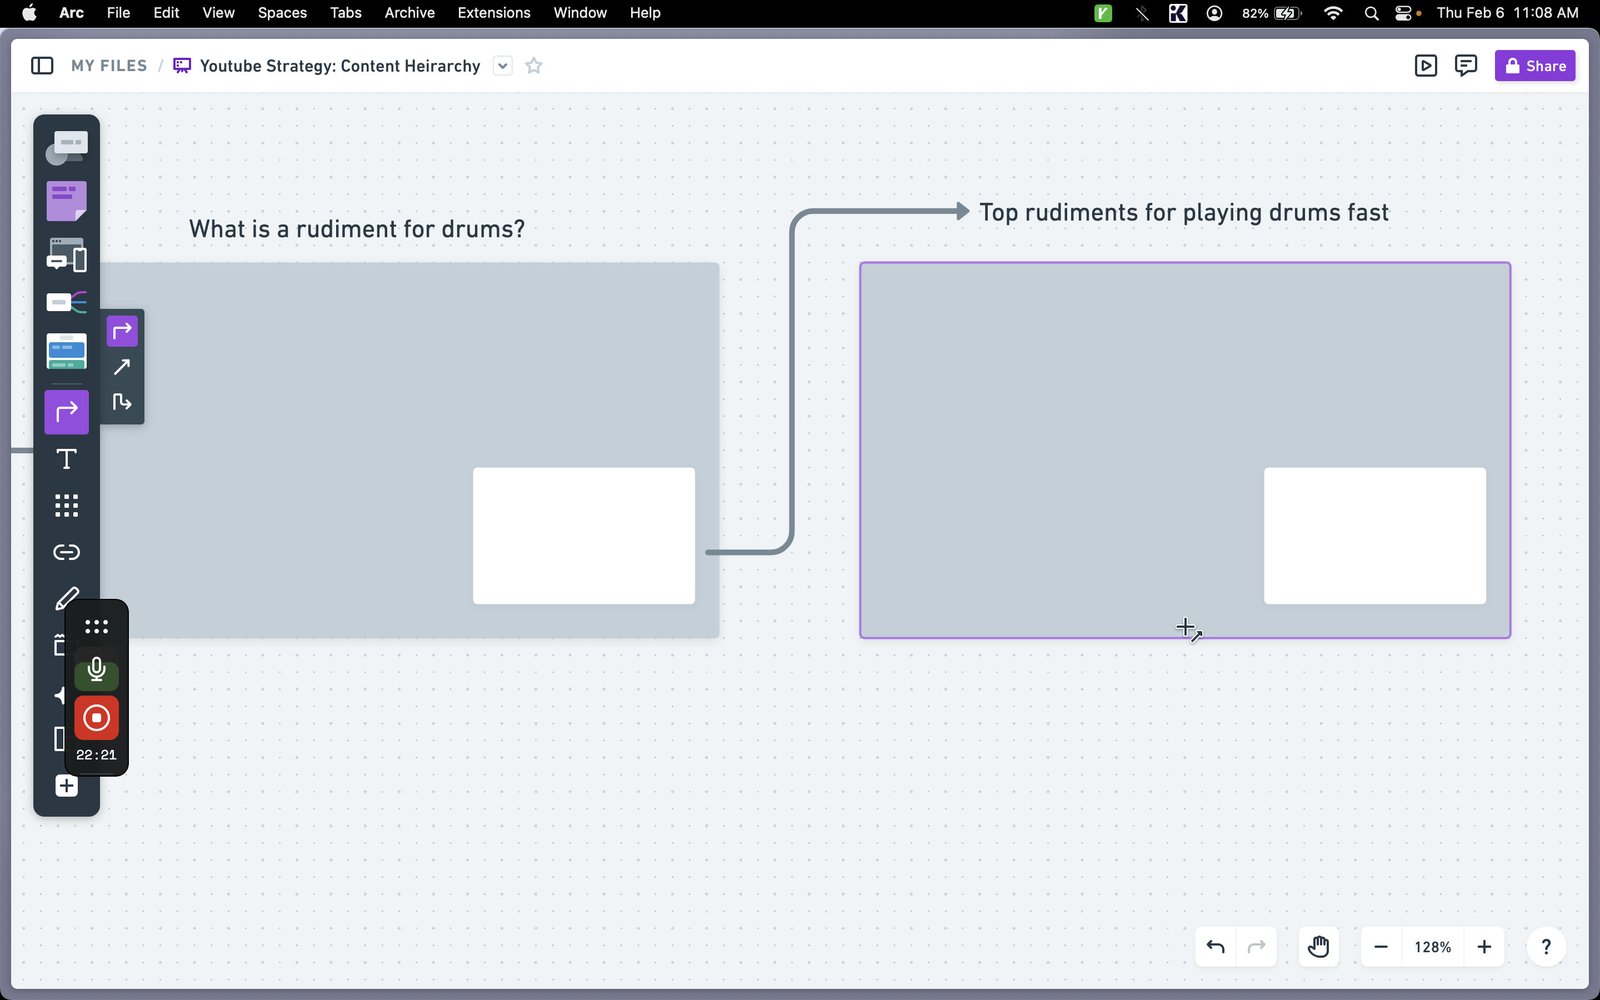This screenshot has width=1600, height=1000.
Task: Choose the straight arrow connector style
Action: coord(122,367)
